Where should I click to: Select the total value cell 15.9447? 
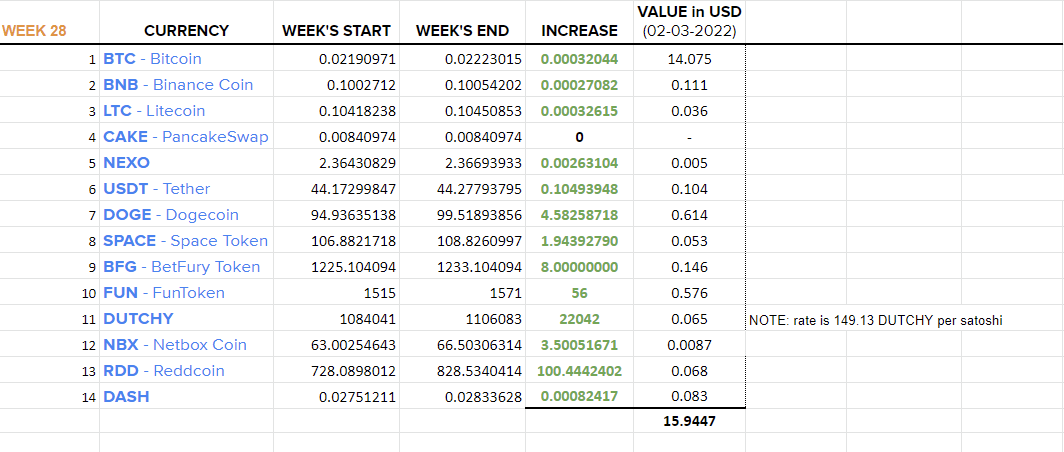(x=689, y=421)
